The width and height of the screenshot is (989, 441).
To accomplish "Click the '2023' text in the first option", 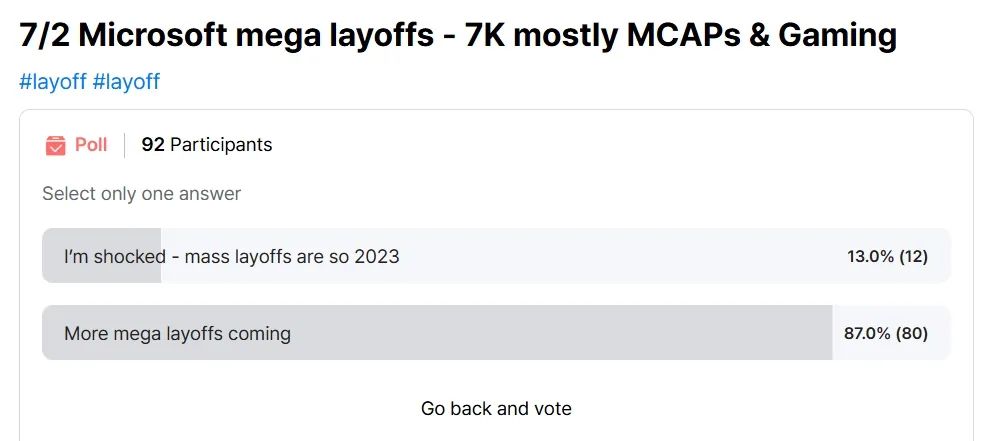I will [x=377, y=256].
